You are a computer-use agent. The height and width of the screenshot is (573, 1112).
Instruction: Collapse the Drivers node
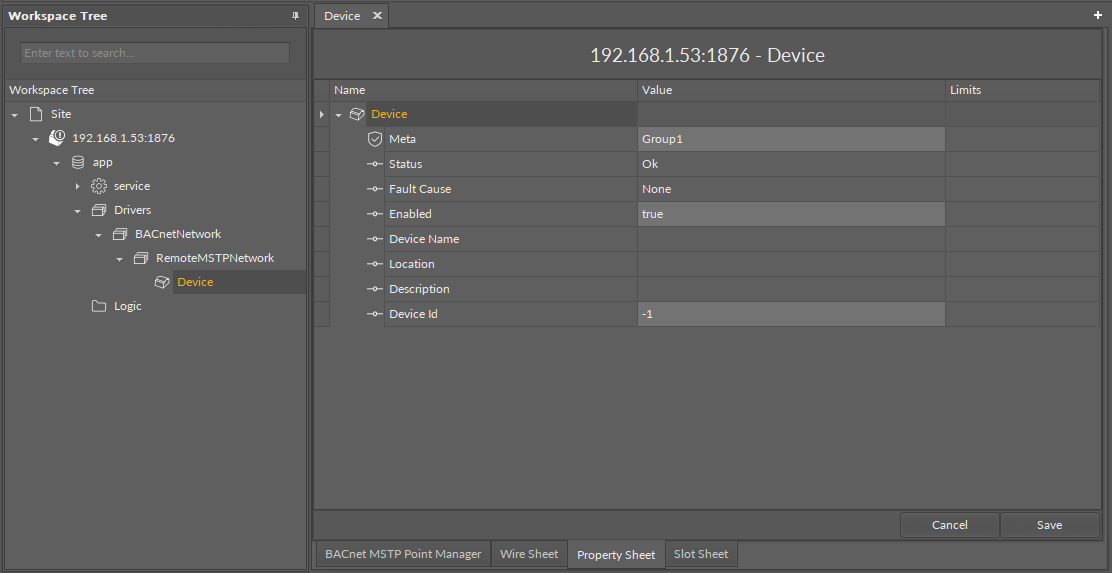click(x=78, y=211)
